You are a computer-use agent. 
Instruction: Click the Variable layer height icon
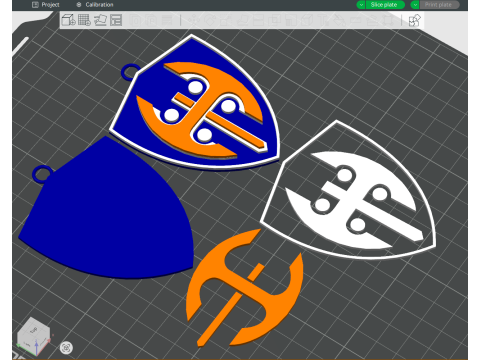point(167,20)
